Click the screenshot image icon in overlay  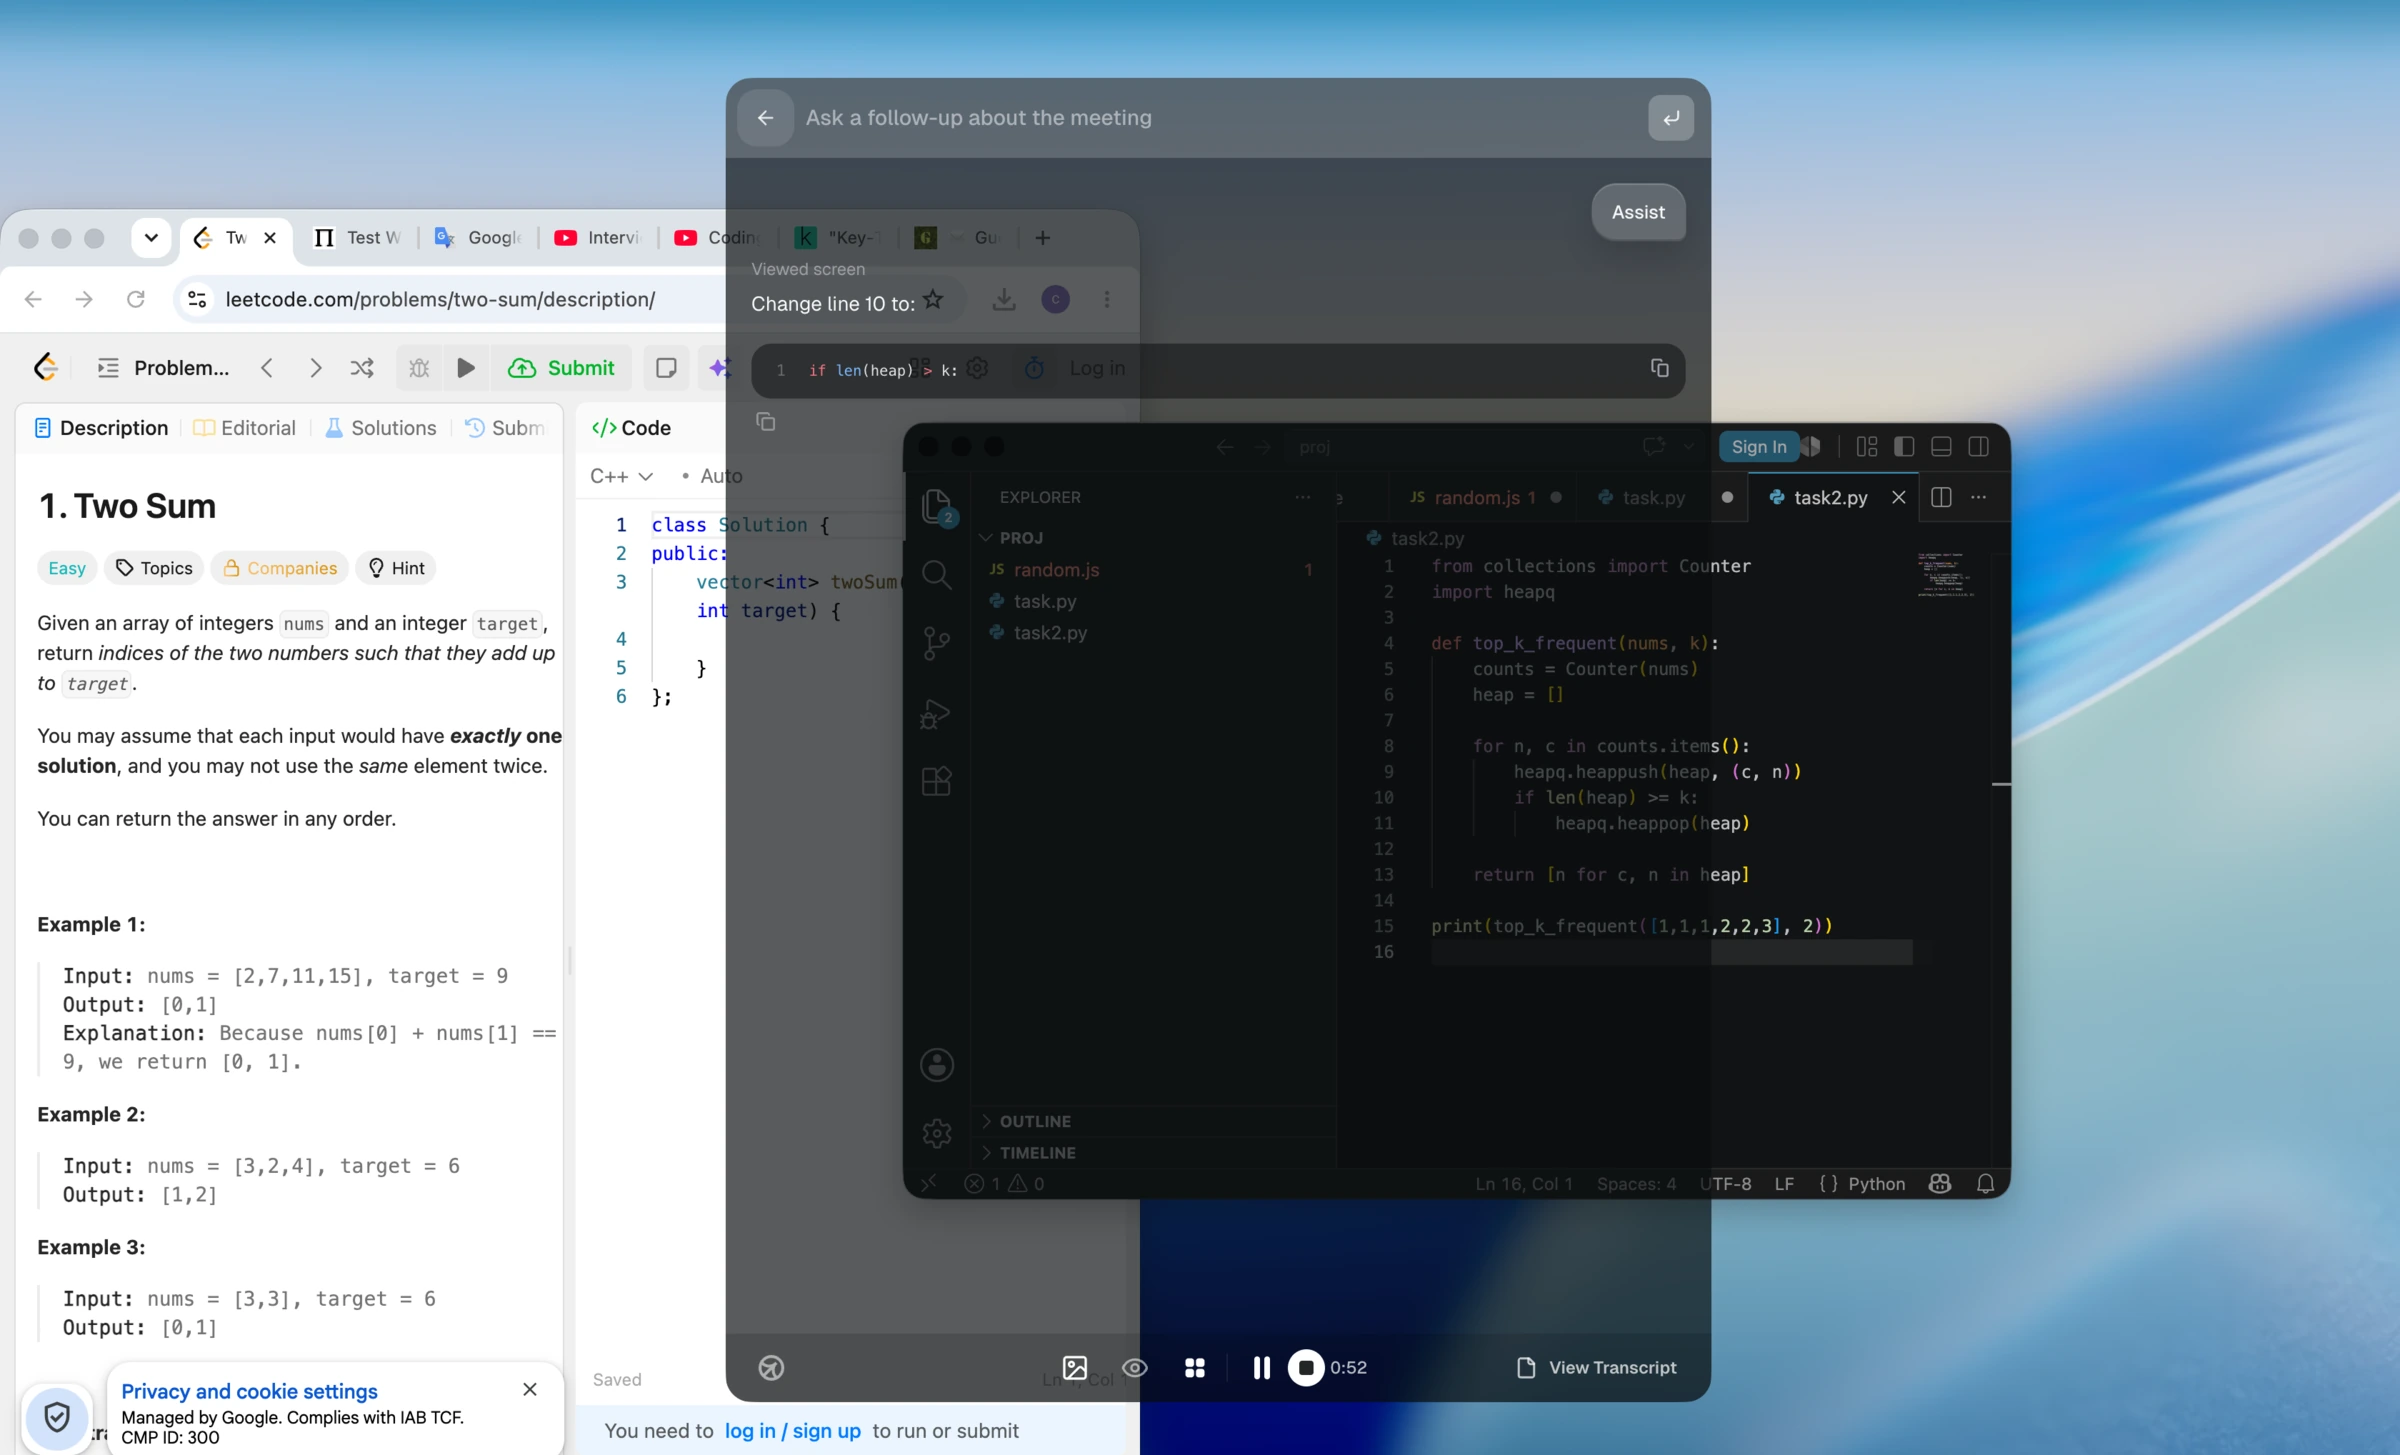(x=1074, y=1367)
